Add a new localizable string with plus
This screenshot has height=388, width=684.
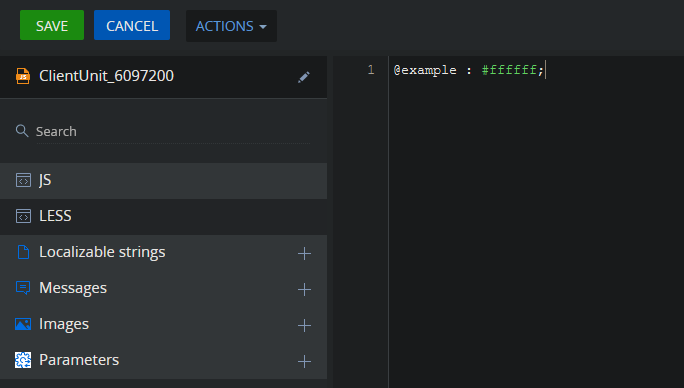coord(304,253)
